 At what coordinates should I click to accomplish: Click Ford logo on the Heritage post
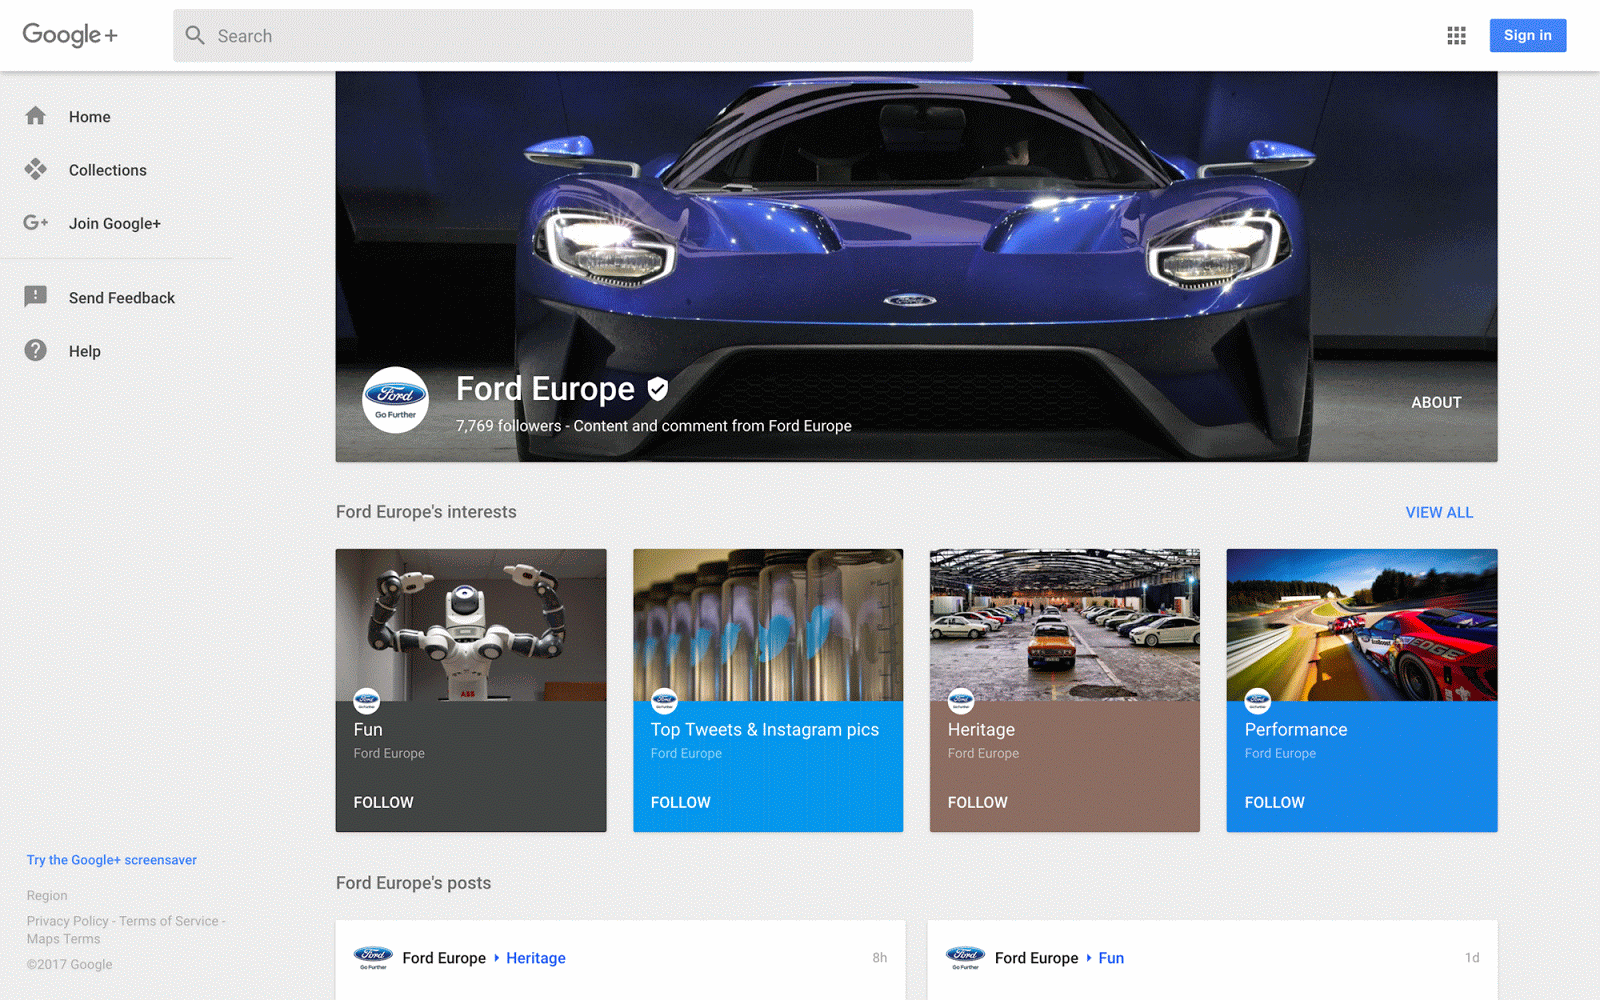(373, 958)
